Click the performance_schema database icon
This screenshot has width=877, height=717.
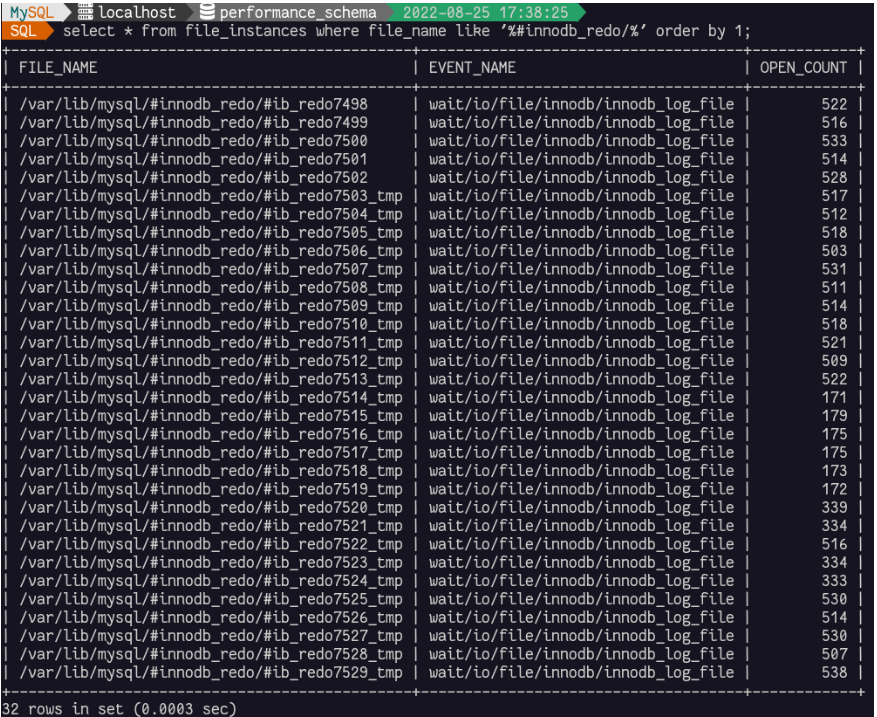(x=208, y=11)
